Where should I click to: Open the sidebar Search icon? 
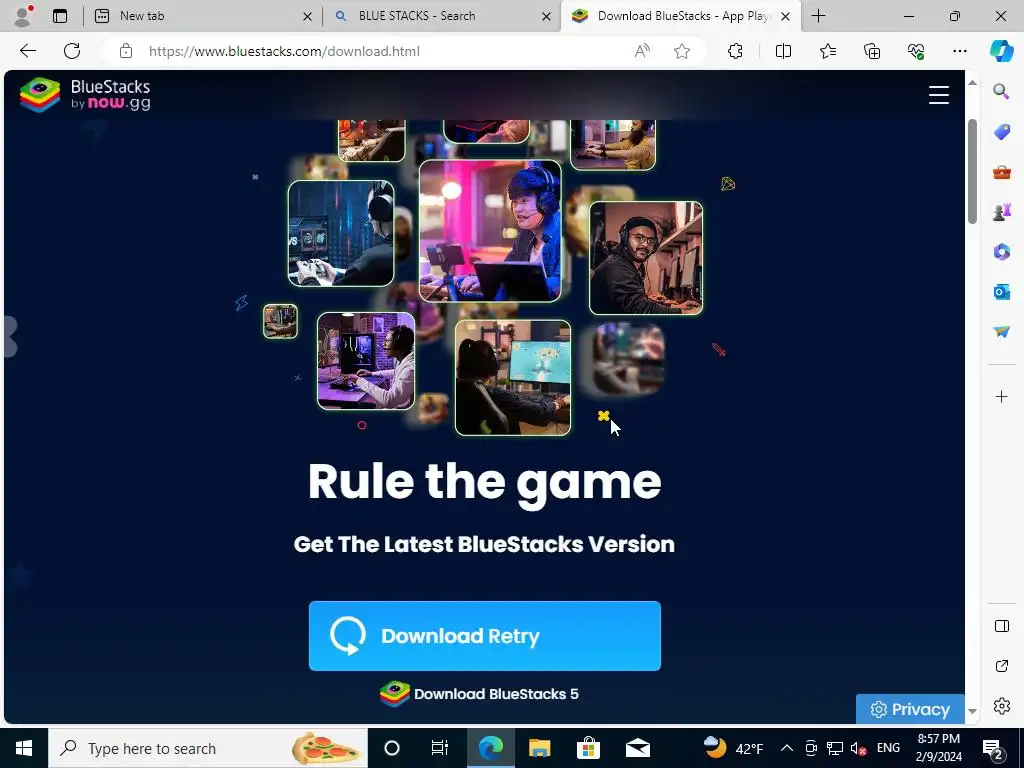coord(1001,91)
